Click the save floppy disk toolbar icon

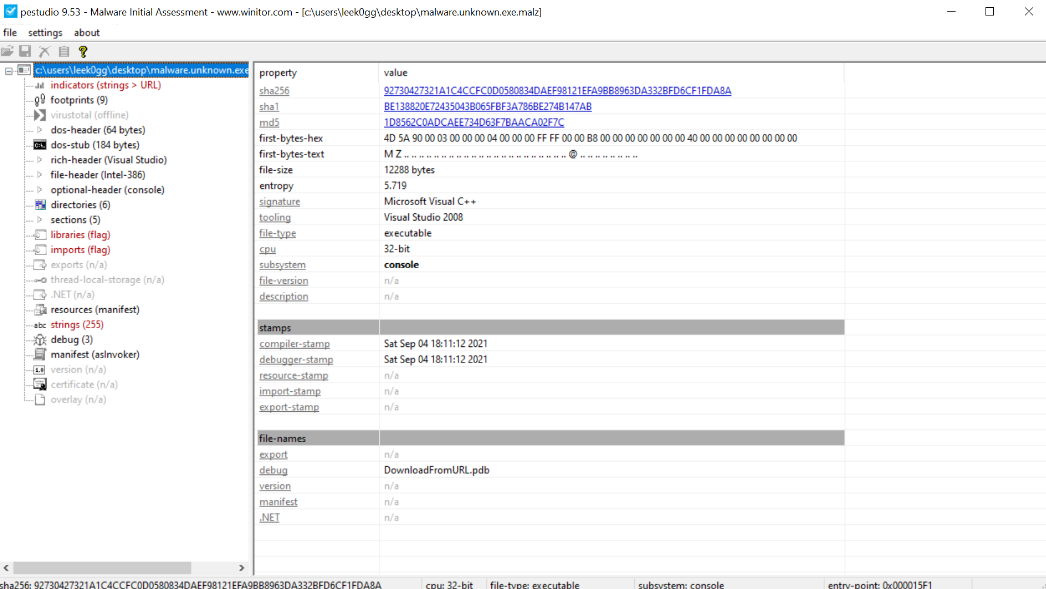[x=25, y=51]
